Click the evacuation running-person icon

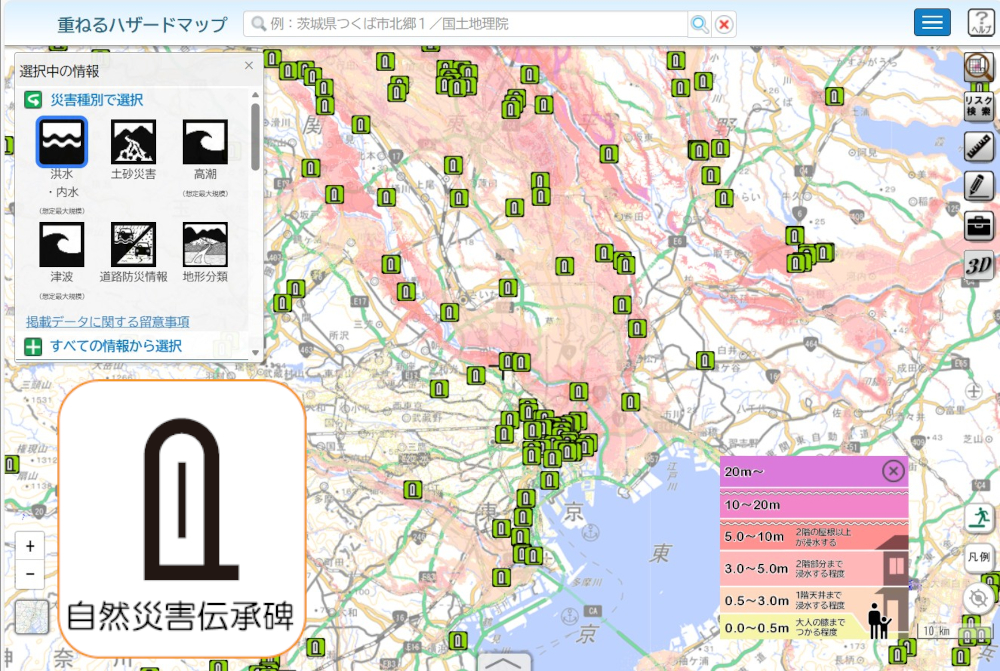pyautogui.click(x=978, y=517)
